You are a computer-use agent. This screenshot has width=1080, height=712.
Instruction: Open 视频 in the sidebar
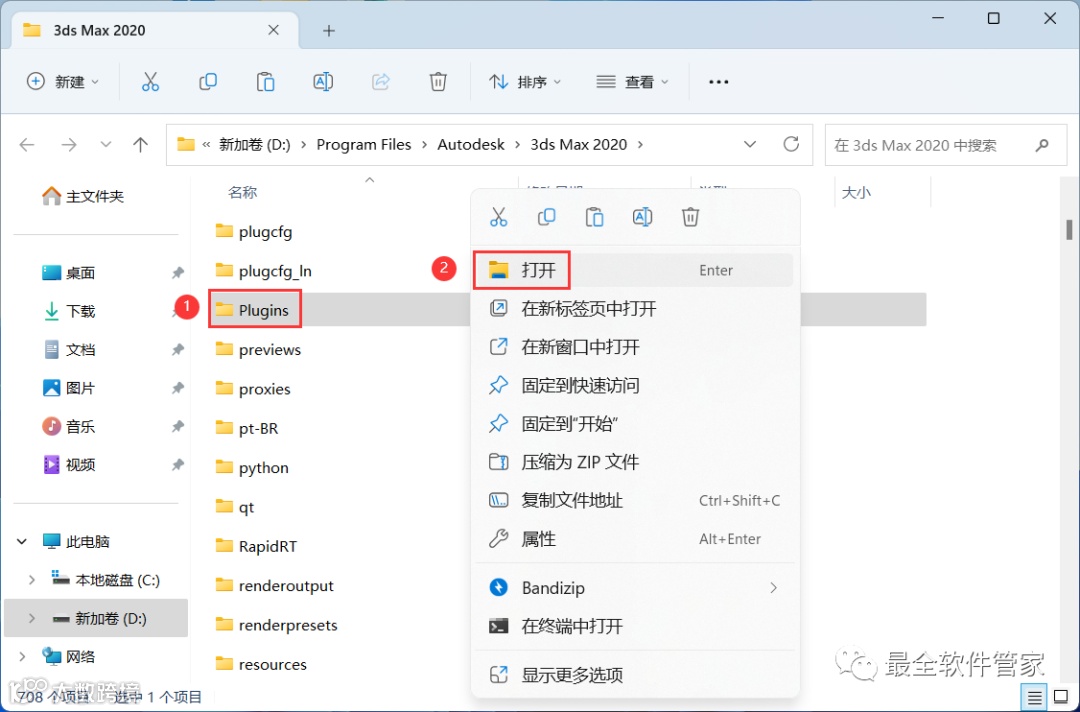pos(69,465)
